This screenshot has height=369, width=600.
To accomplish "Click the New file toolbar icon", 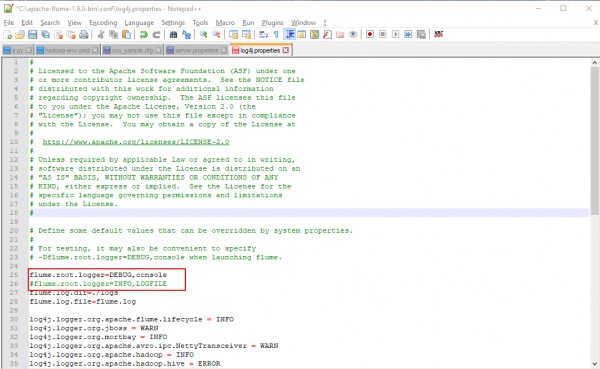I will [x=7, y=35].
